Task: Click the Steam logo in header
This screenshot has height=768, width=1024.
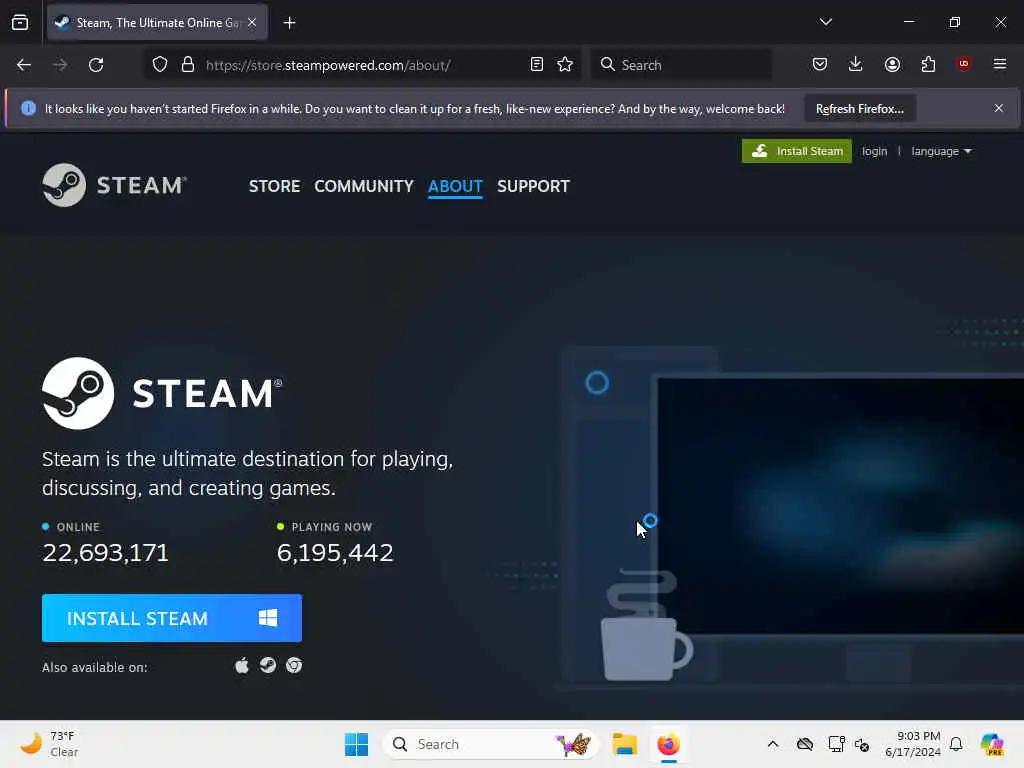Action: tap(114, 185)
